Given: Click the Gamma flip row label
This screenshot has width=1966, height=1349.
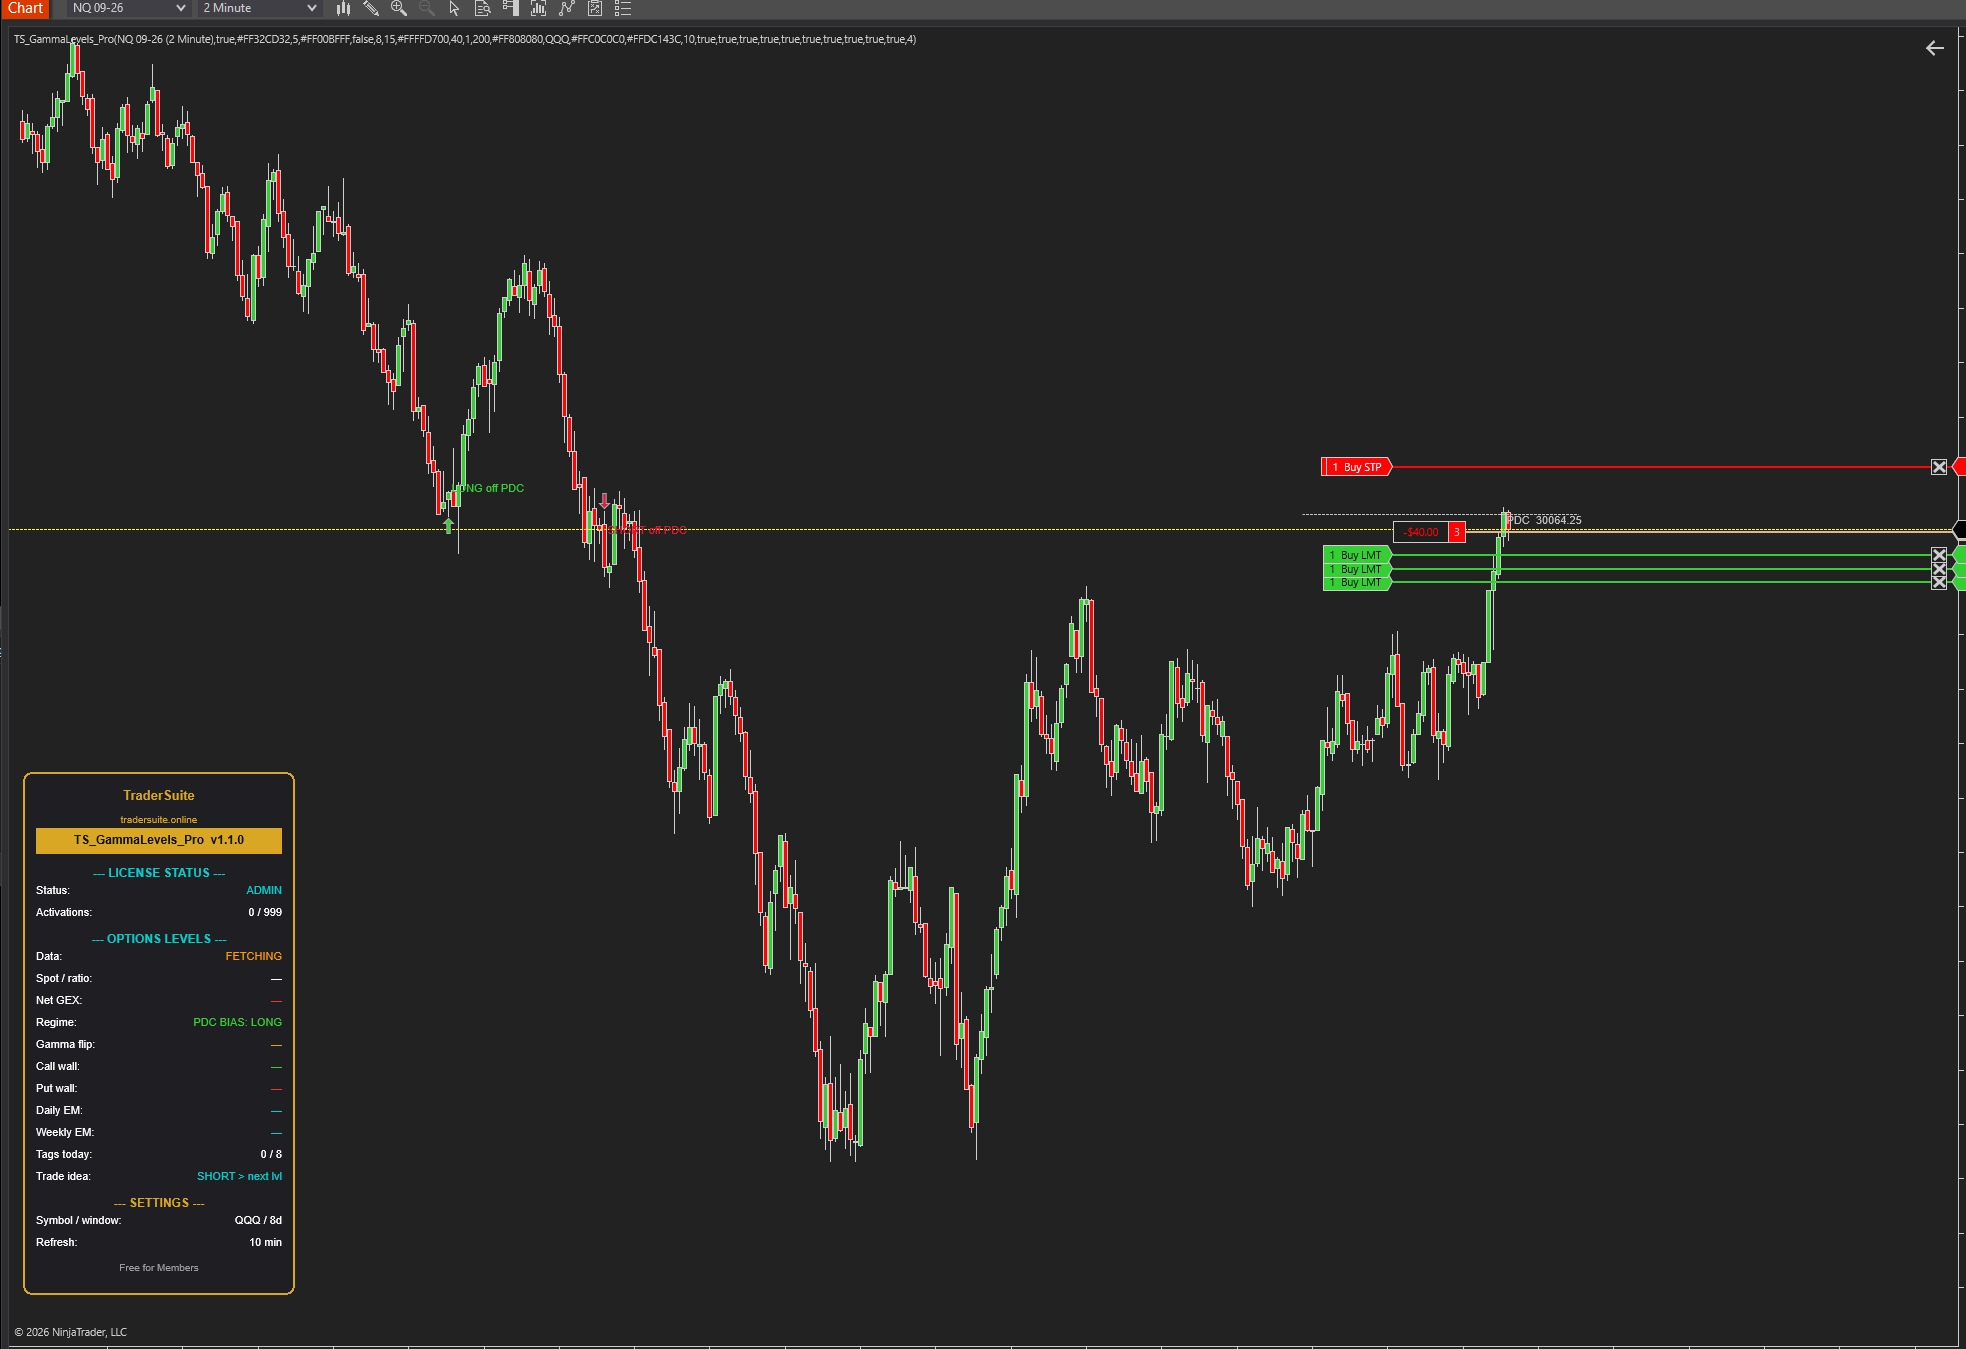Looking at the screenshot, I should point(65,1044).
